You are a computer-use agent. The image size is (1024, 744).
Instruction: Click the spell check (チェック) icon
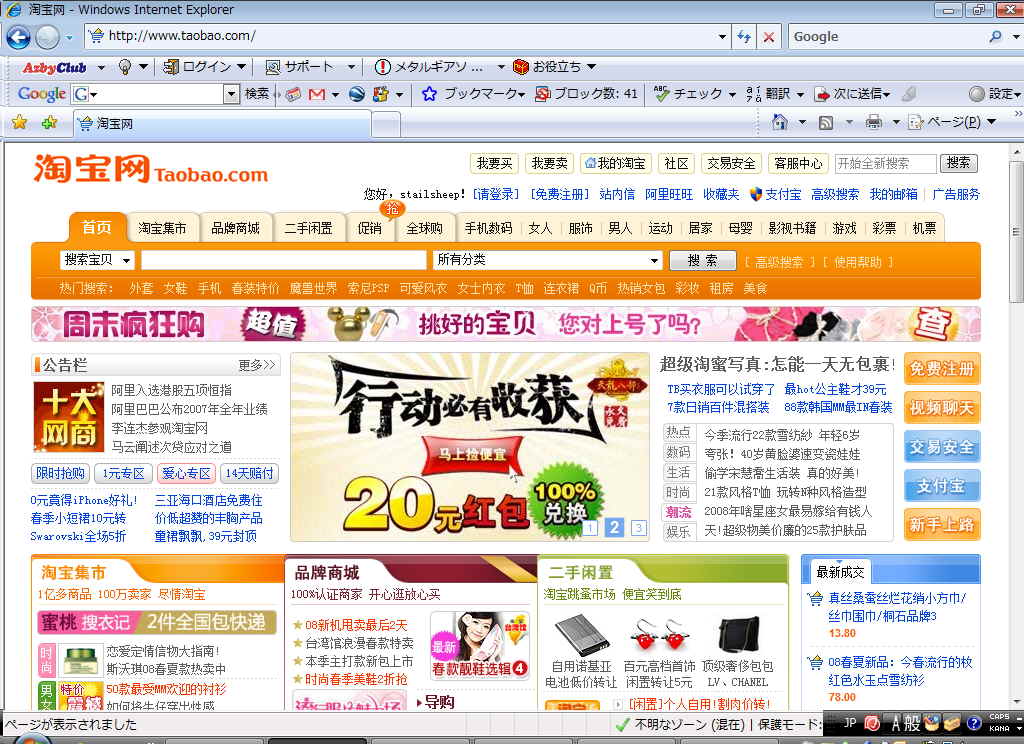(x=662, y=94)
